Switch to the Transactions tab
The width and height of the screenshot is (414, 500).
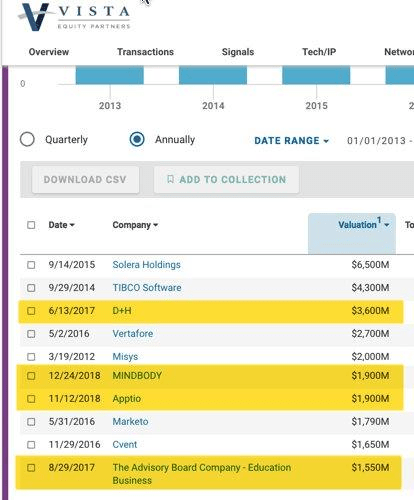coord(145,52)
